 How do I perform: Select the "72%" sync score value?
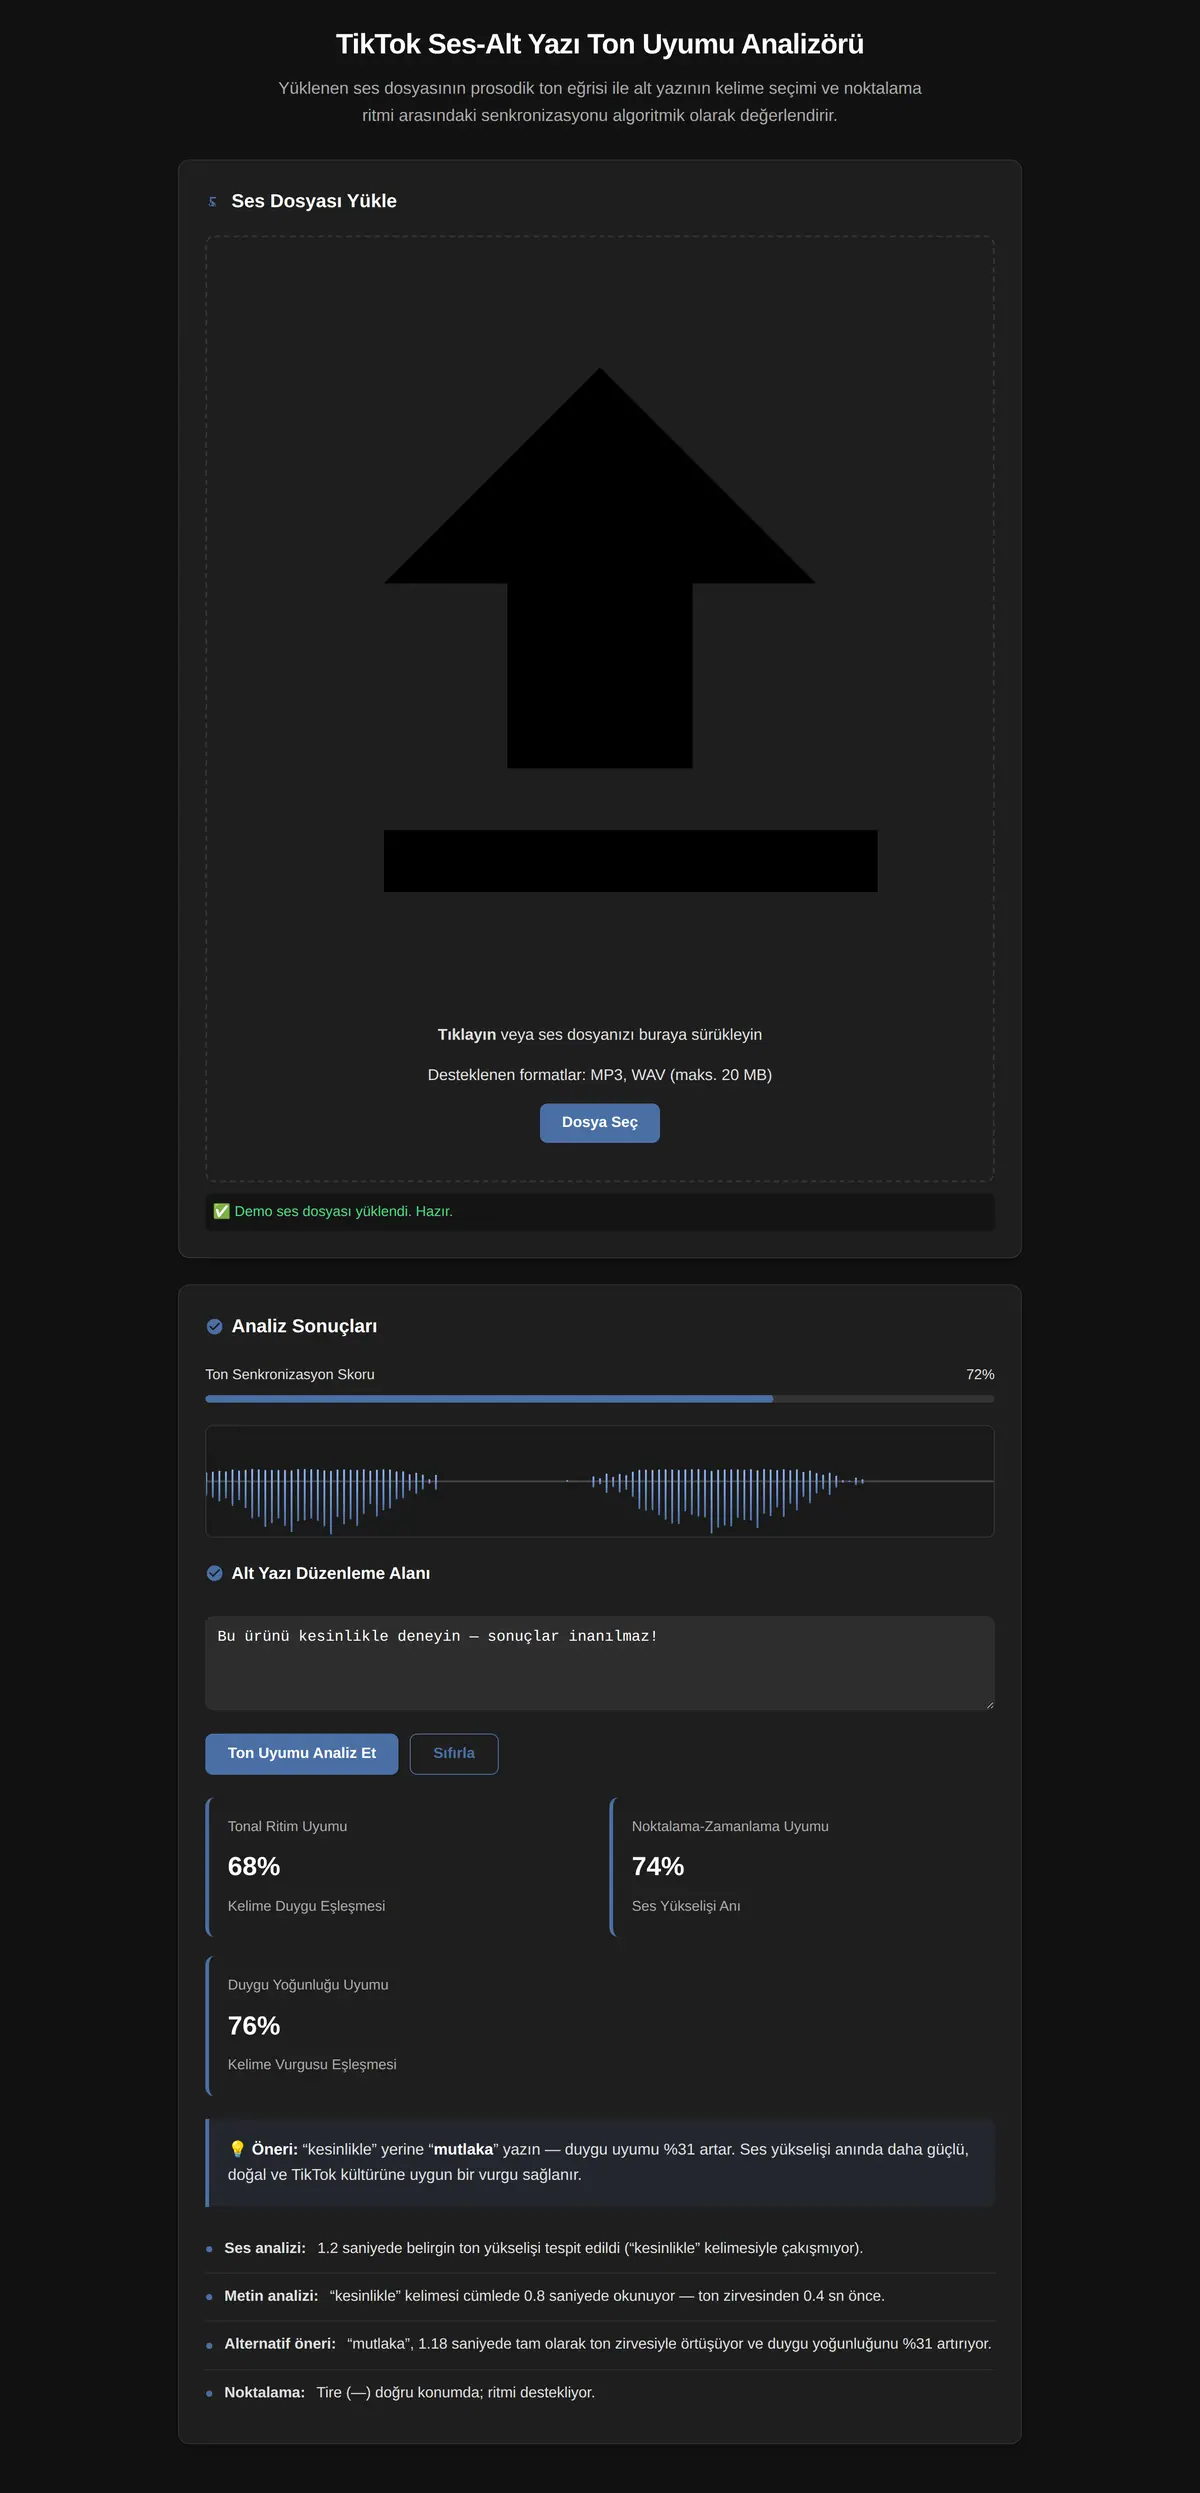[980, 1375]
